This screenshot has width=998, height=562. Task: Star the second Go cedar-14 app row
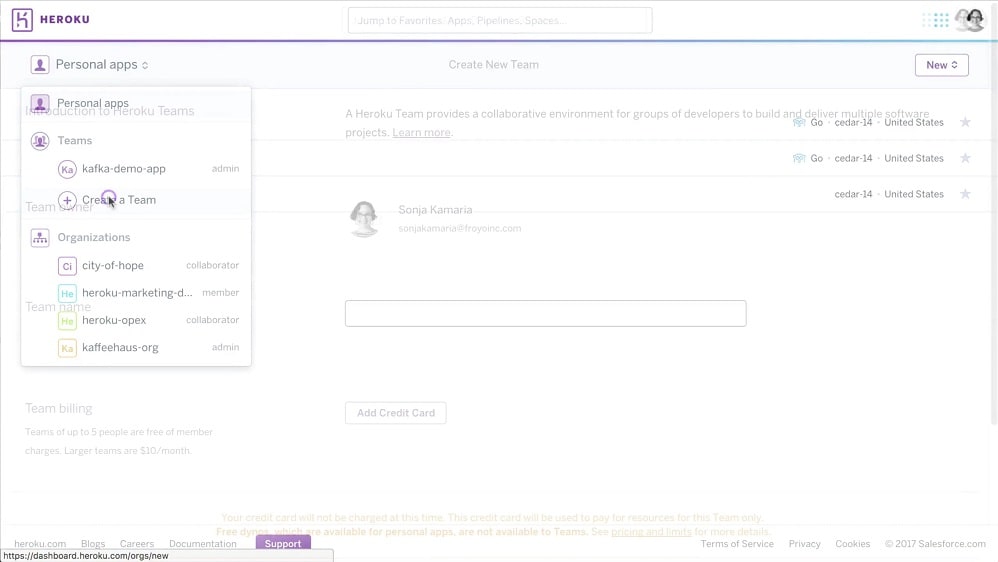point(965,158)
